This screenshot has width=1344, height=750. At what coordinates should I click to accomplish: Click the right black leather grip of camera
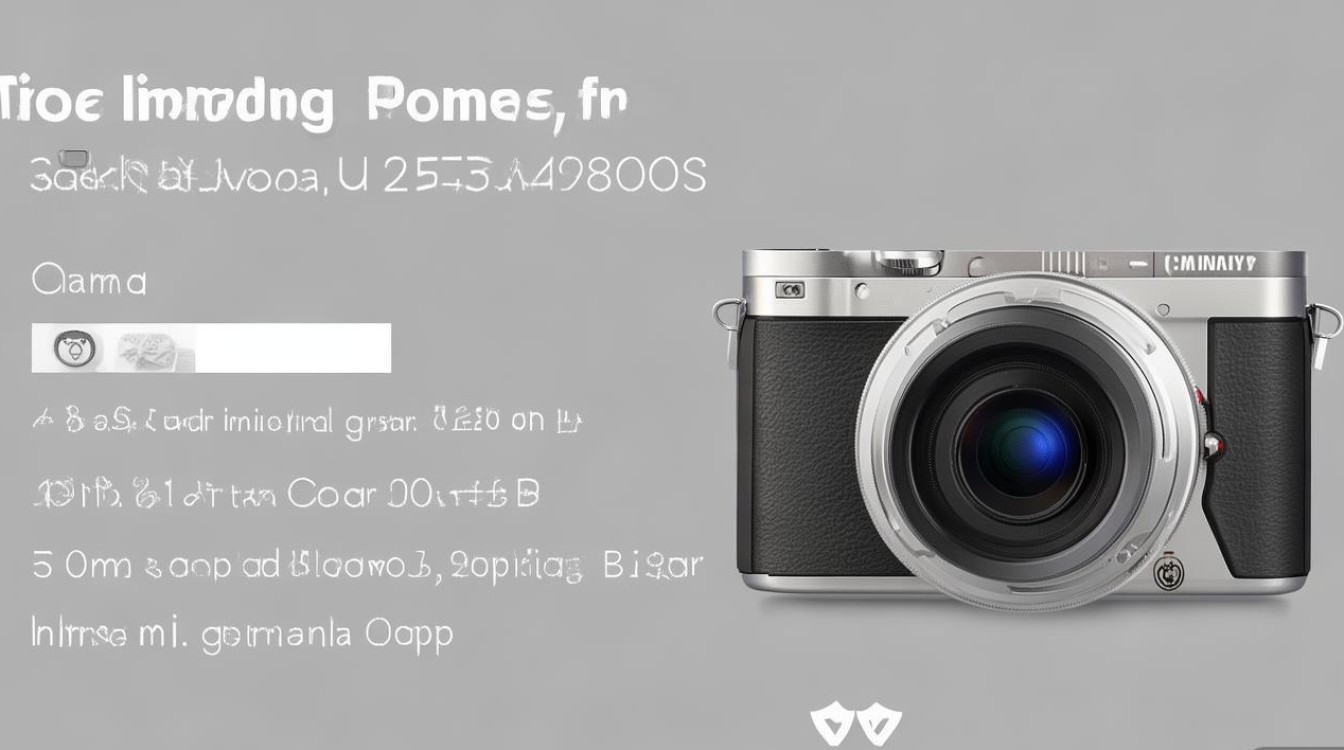point(1258,447)
